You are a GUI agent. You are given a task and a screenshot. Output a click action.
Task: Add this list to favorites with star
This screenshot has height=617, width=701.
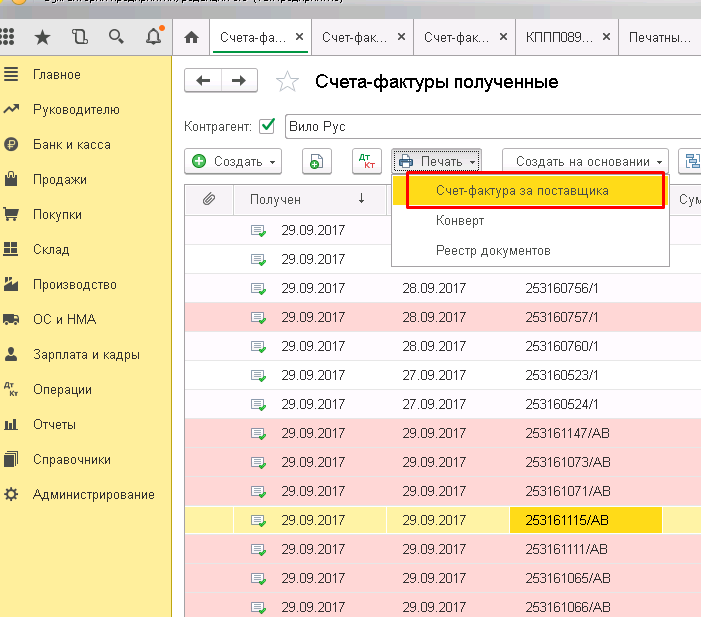[287, 82]
